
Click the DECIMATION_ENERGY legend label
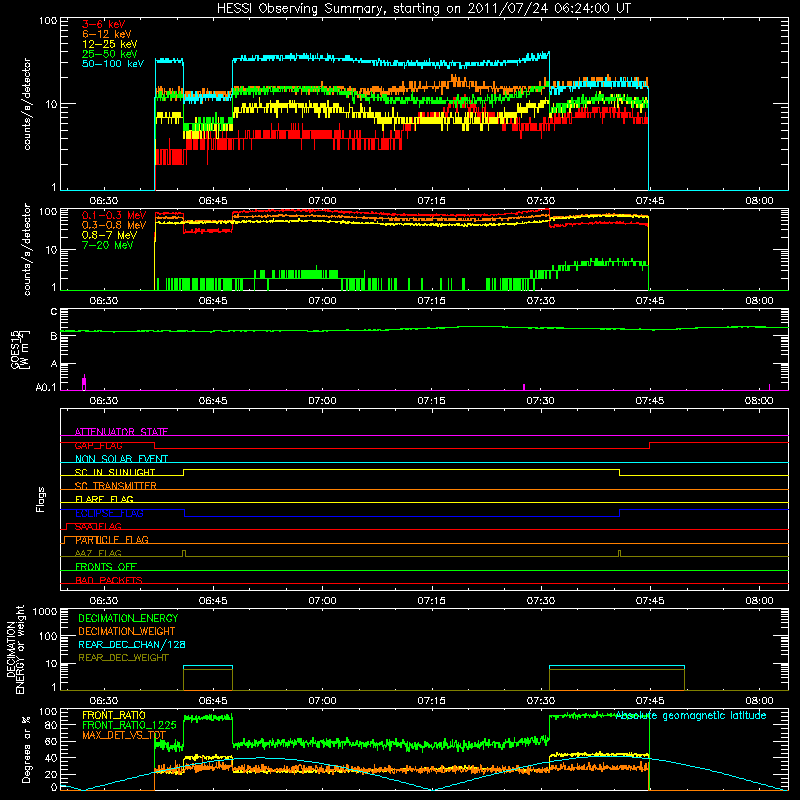(128, 618)
